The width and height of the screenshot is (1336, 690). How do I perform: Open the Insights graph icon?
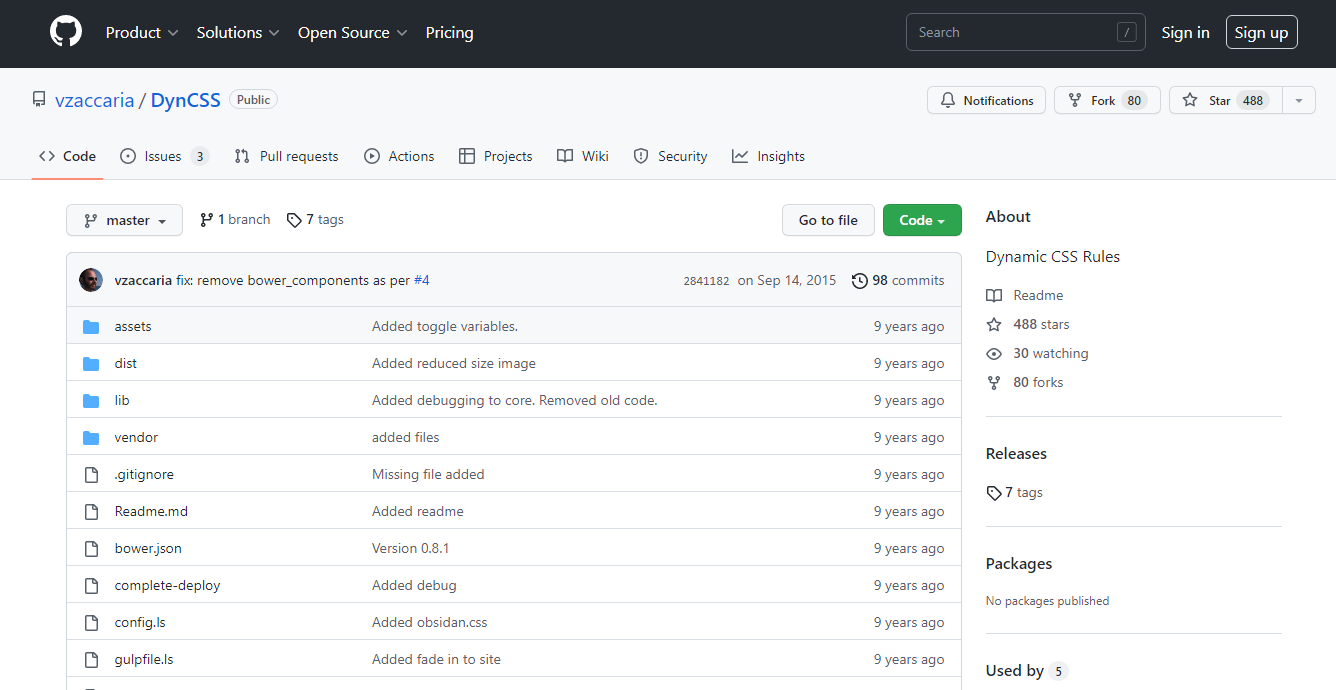[739, 156]
